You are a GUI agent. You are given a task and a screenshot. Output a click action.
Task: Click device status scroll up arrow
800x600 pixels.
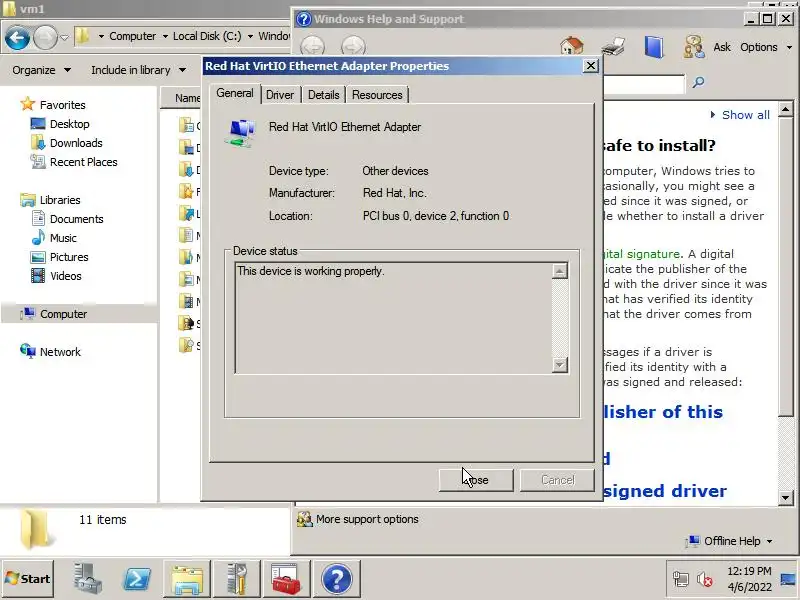click(x=560, y=271)
